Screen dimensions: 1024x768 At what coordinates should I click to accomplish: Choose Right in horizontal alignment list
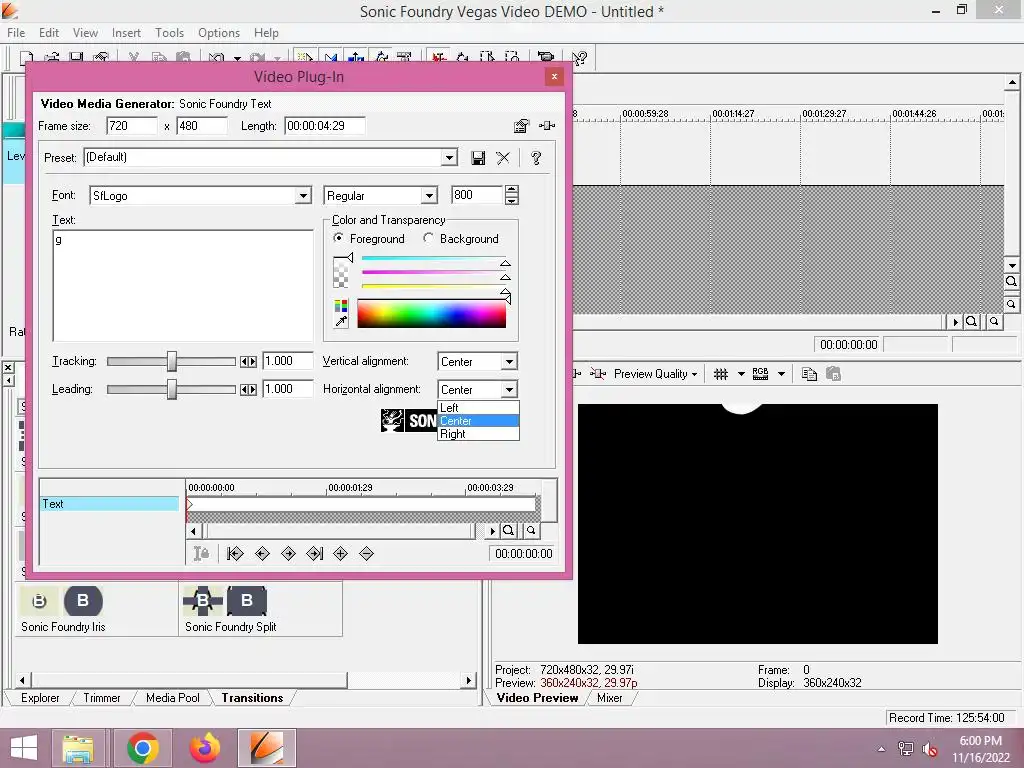click(478, 434)
